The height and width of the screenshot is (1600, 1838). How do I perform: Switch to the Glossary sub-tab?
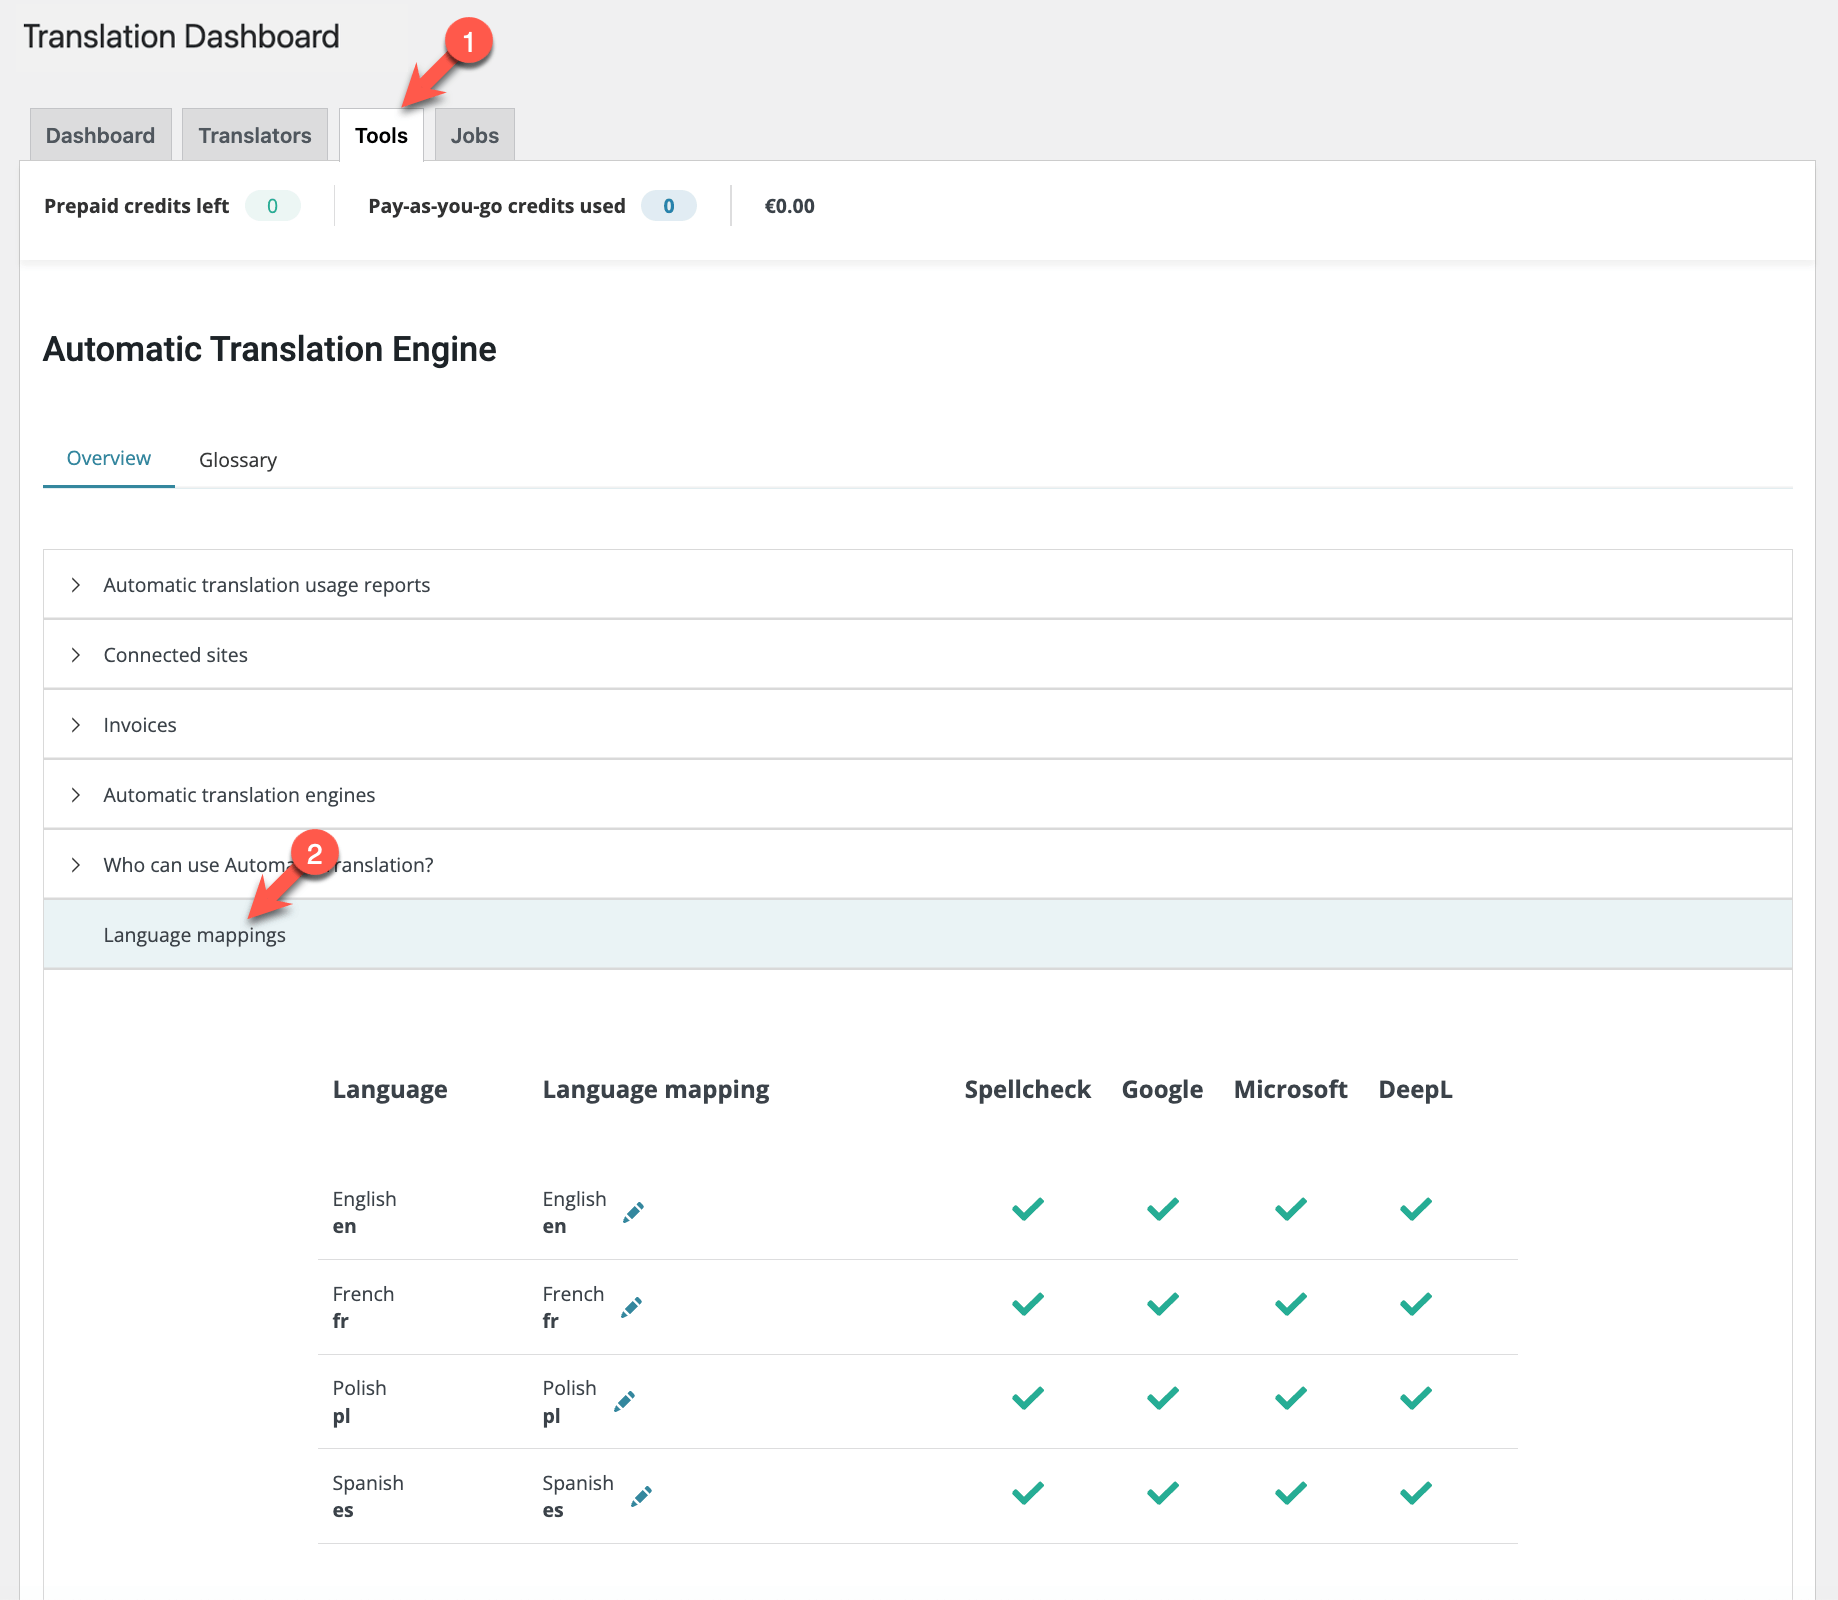point(238,460)
